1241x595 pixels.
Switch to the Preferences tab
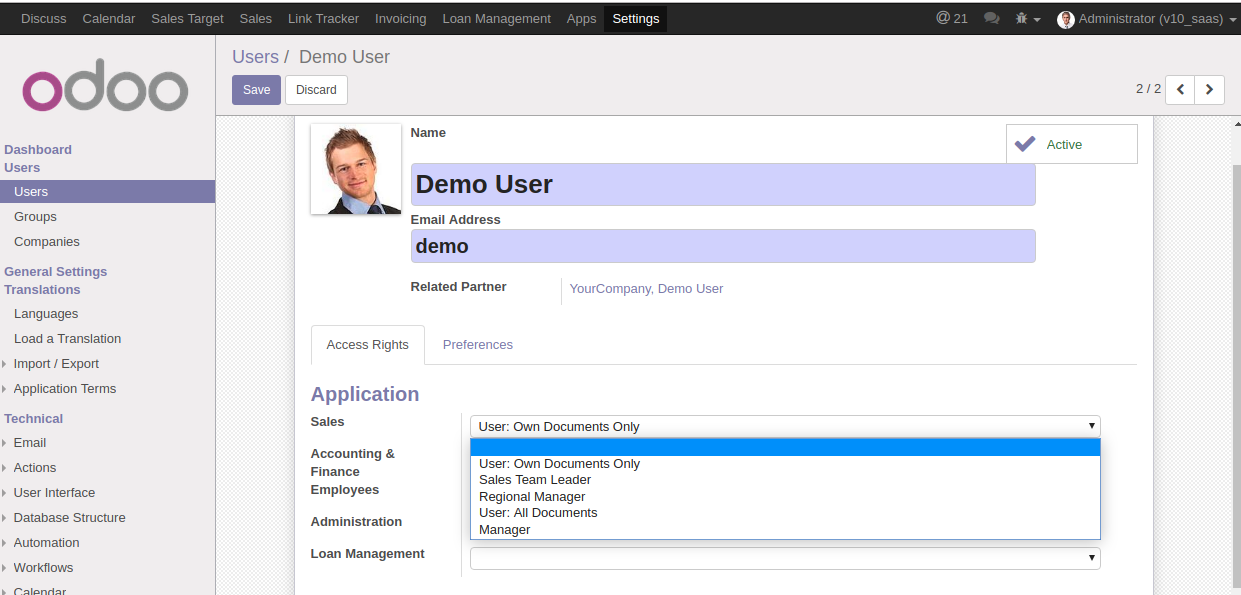(x=477, y=344)
